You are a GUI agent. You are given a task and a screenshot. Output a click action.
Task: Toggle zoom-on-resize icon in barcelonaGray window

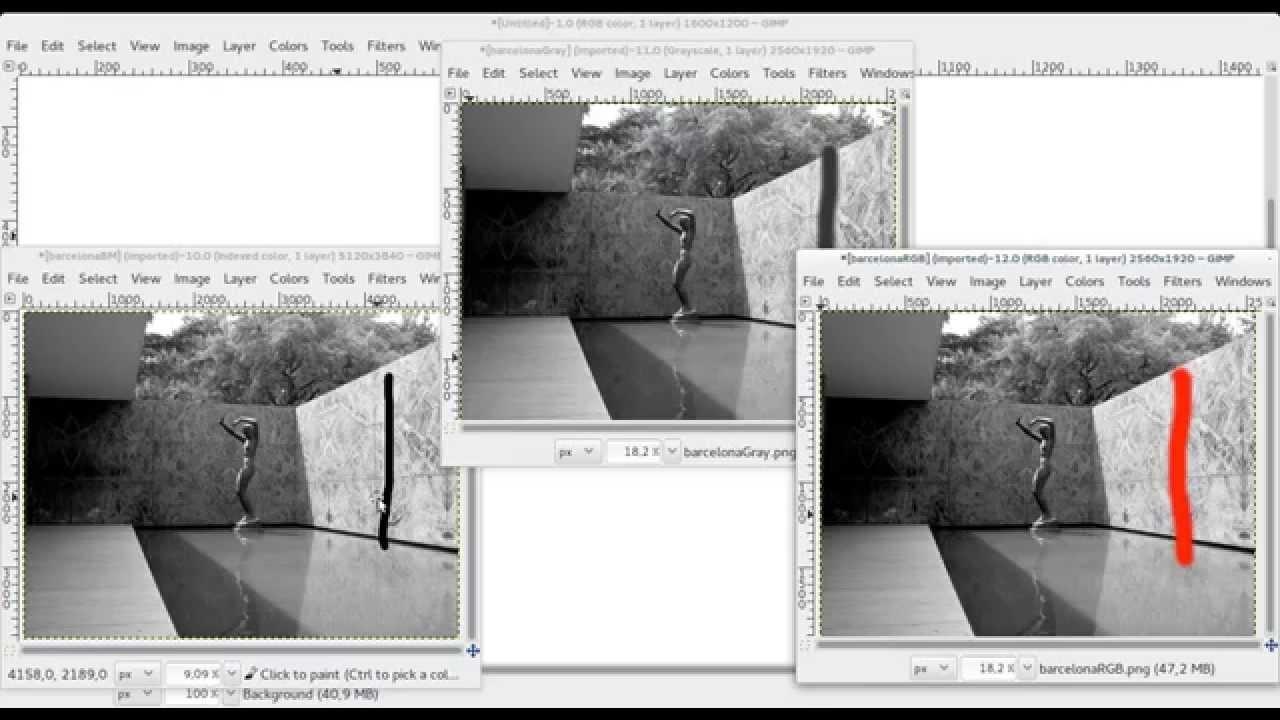click(905, 93)
